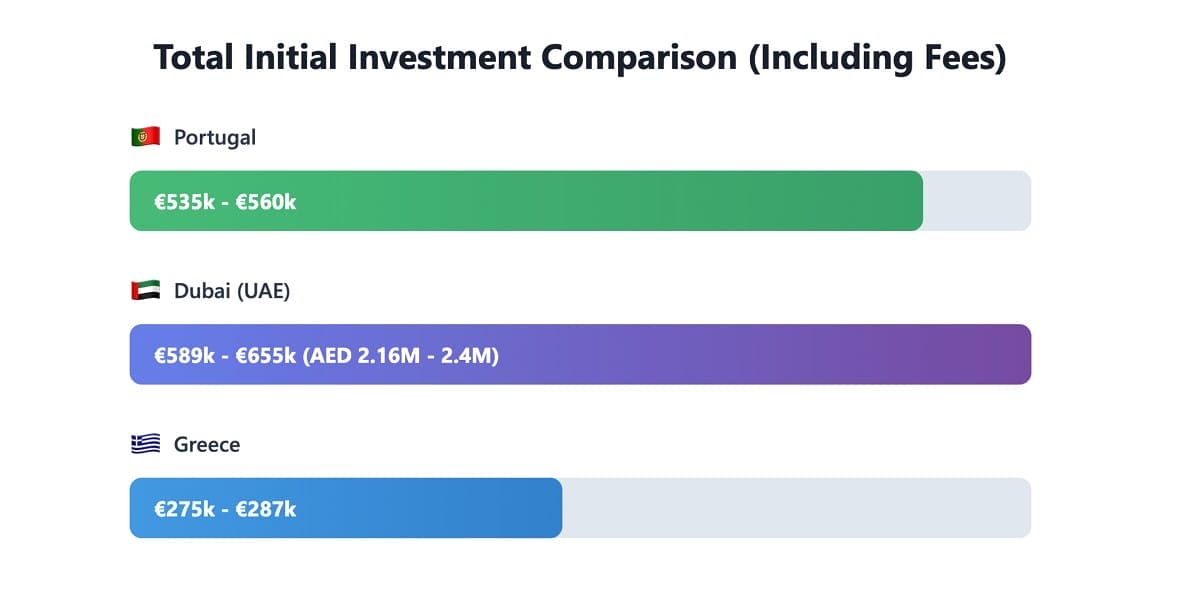The image size is (1200, 600).
Task: Click the empty gray part of Portugal's bar
Action: pyautogui.click(x=976, y=201)
